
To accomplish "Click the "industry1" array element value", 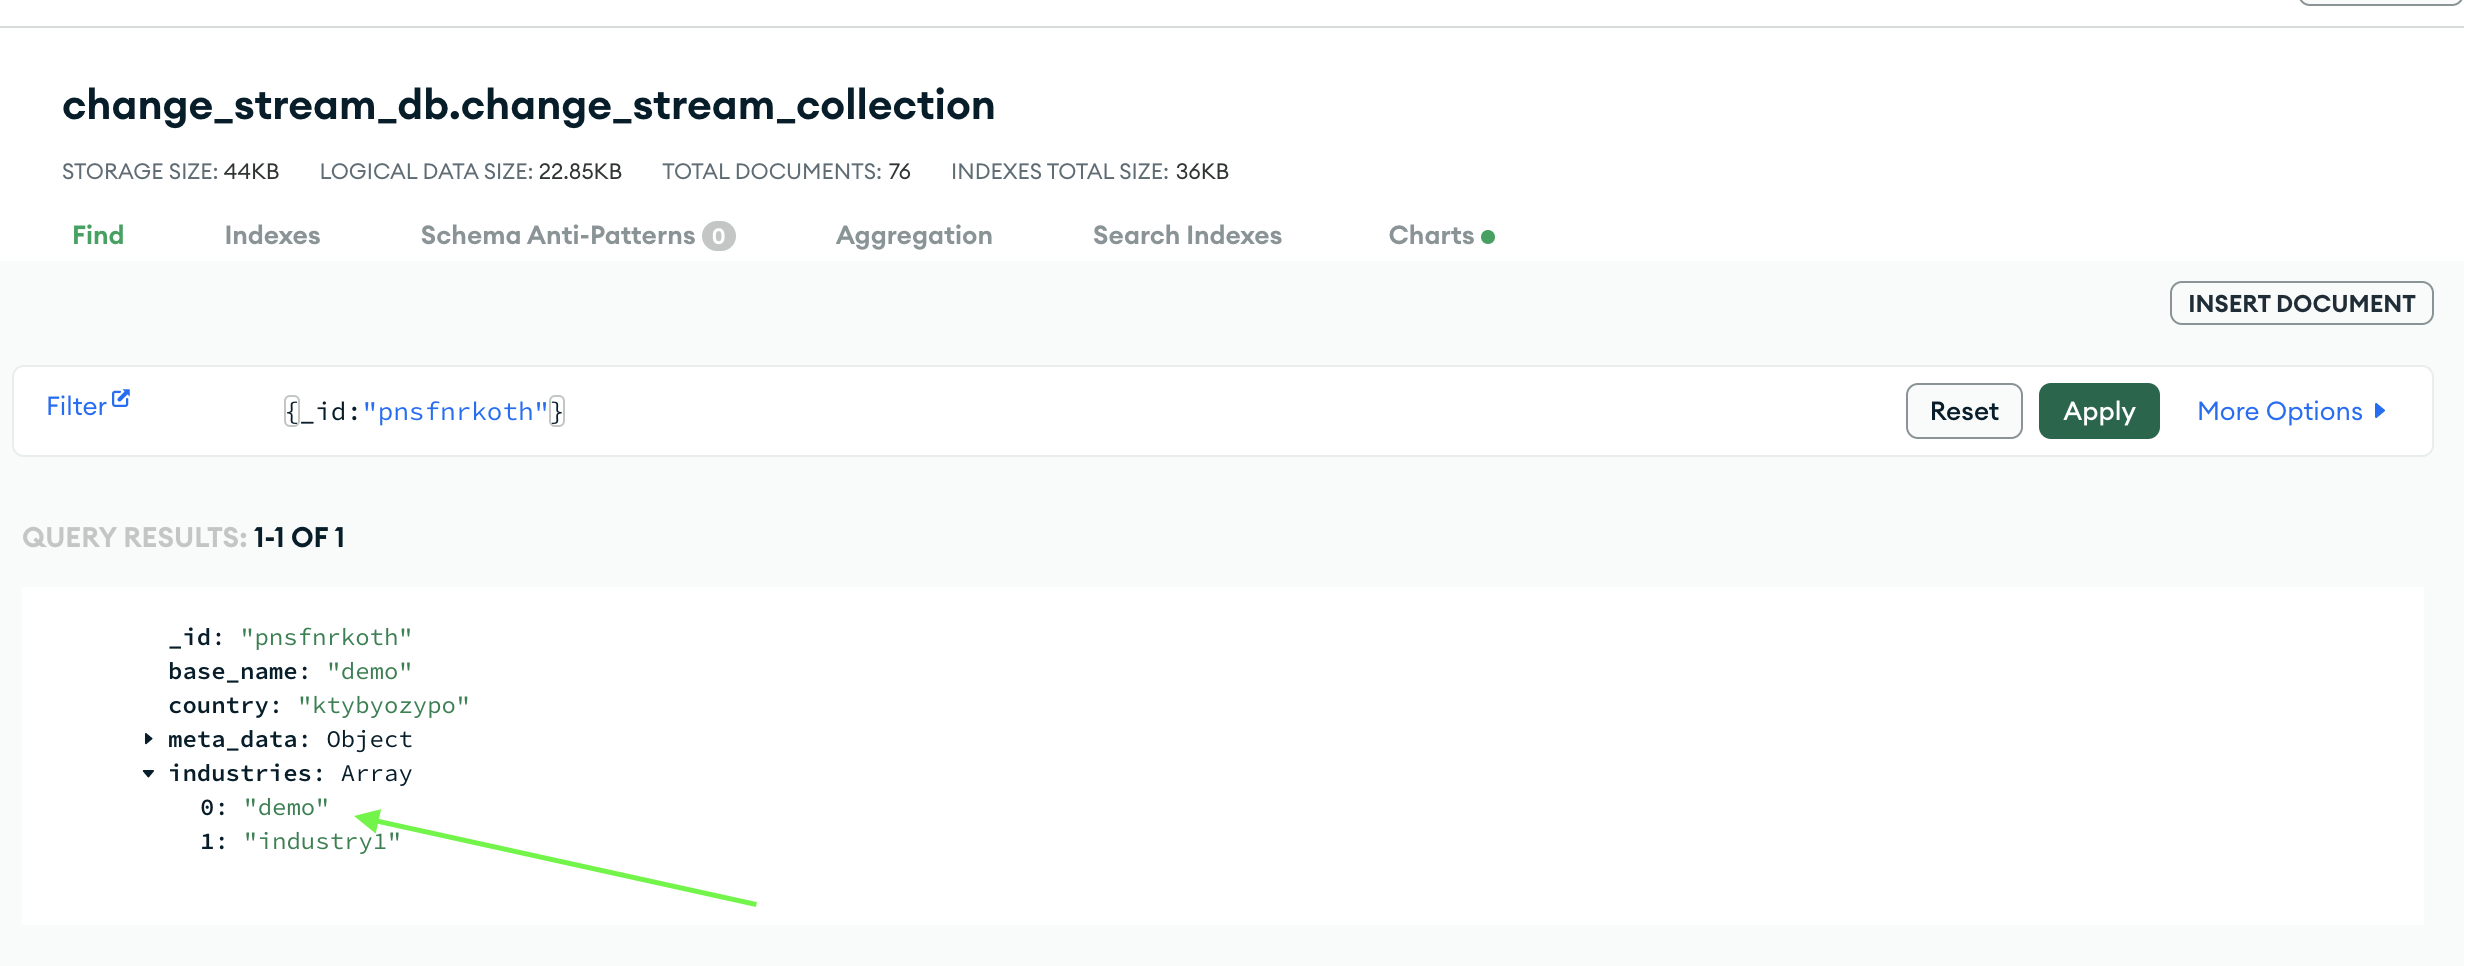I will point(322,841).
